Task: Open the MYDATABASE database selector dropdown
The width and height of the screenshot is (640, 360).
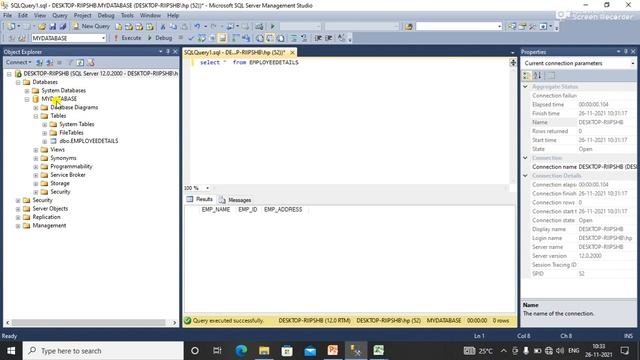Action: [103, 38]
